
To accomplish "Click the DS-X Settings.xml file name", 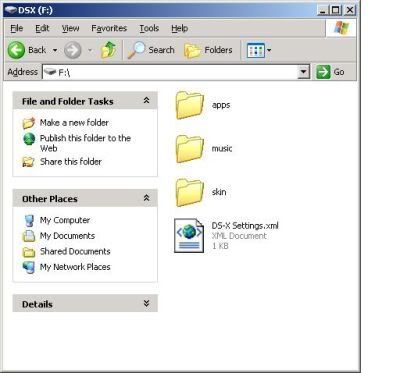I will pyautogui.click(x=245, y=226).
